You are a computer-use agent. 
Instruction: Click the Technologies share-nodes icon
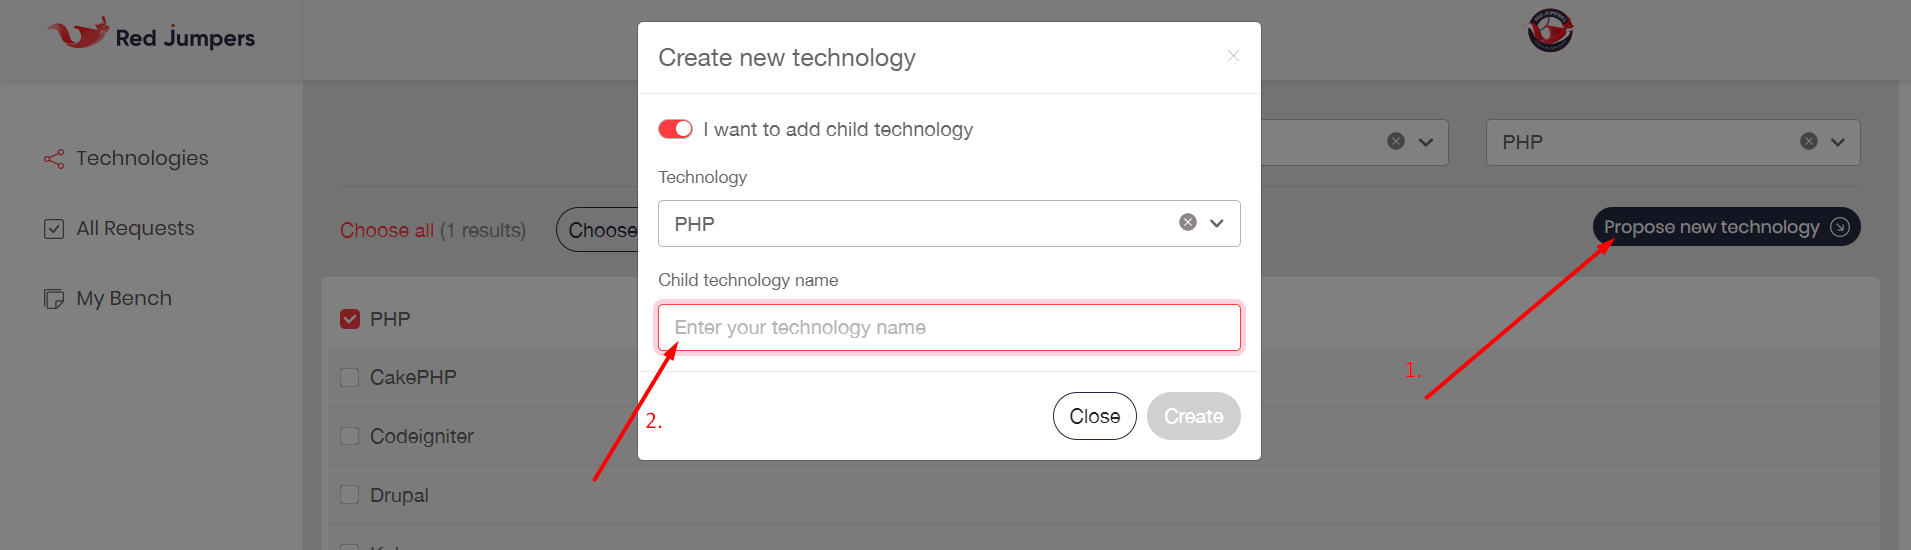click(x=54, y=159)
